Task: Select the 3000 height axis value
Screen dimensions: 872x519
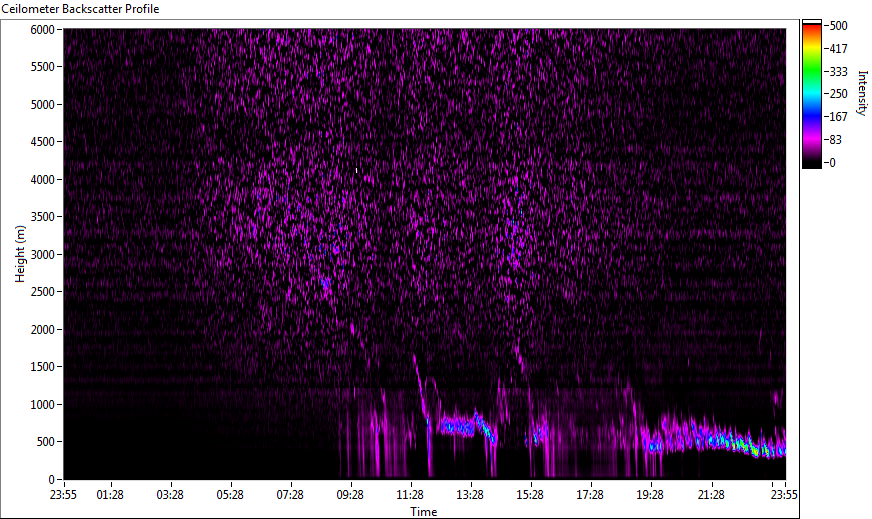Action: pyautogui.click(x=42, y=255)
